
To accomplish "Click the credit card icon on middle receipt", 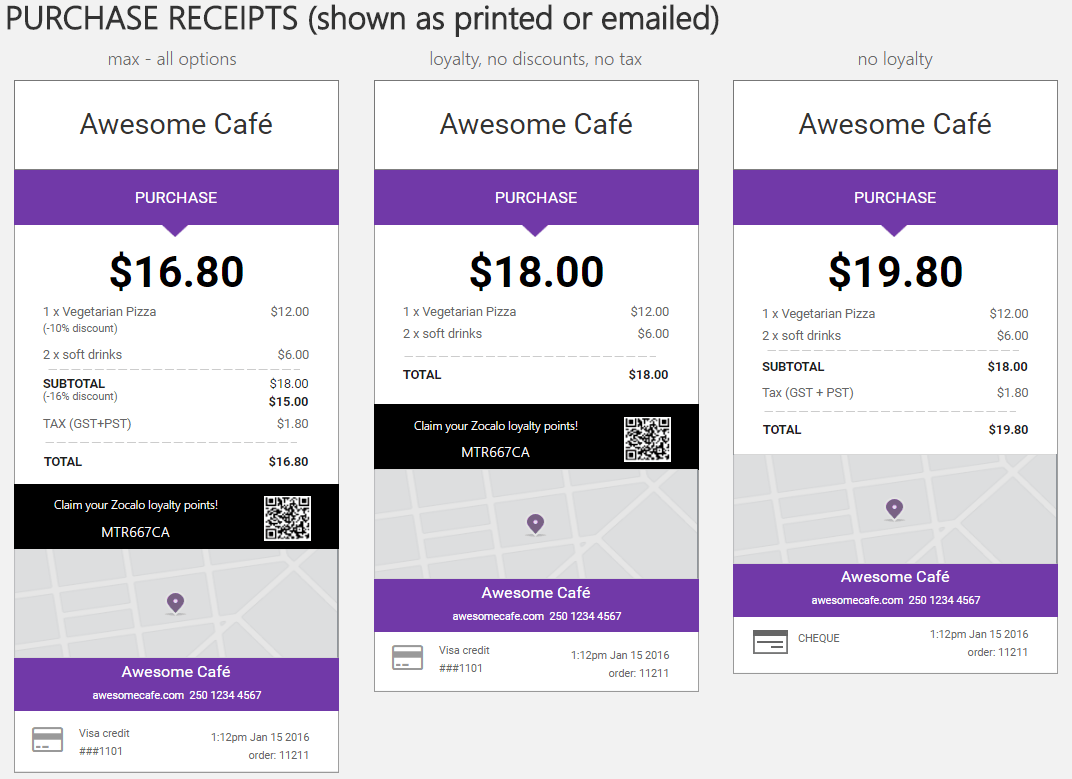I will (x=407, y=658).
